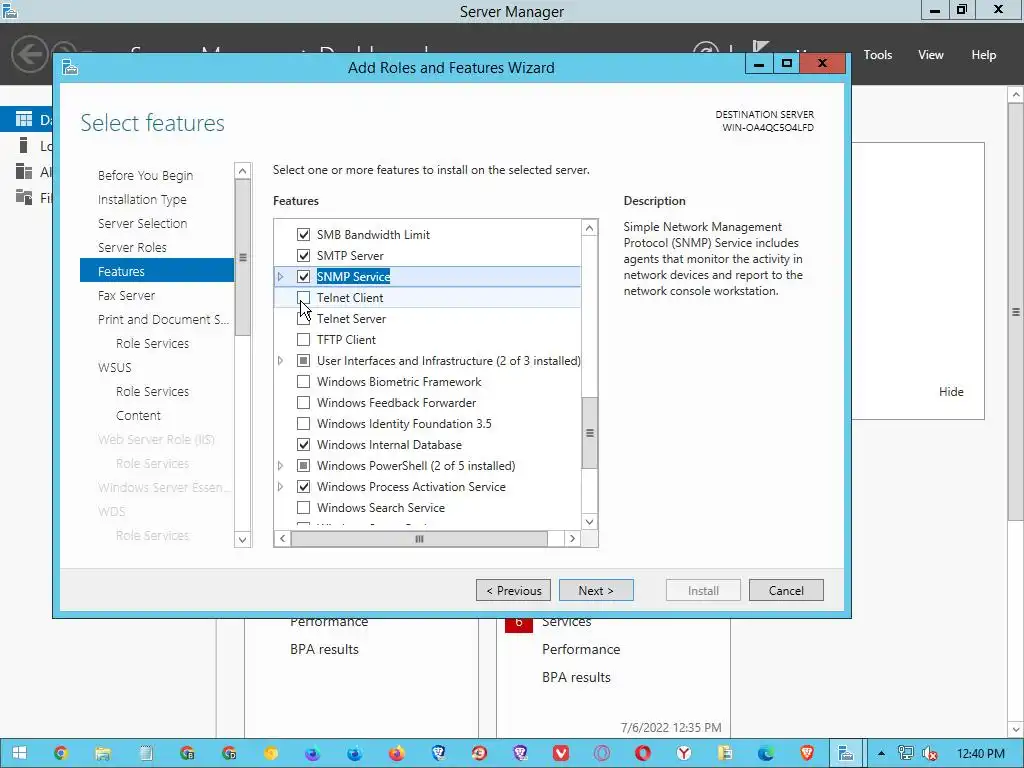This screenshot has width=1024, height=768.
Task: Launch Yandex Browser from the taskbar
Action: click(x=684, y=753)
